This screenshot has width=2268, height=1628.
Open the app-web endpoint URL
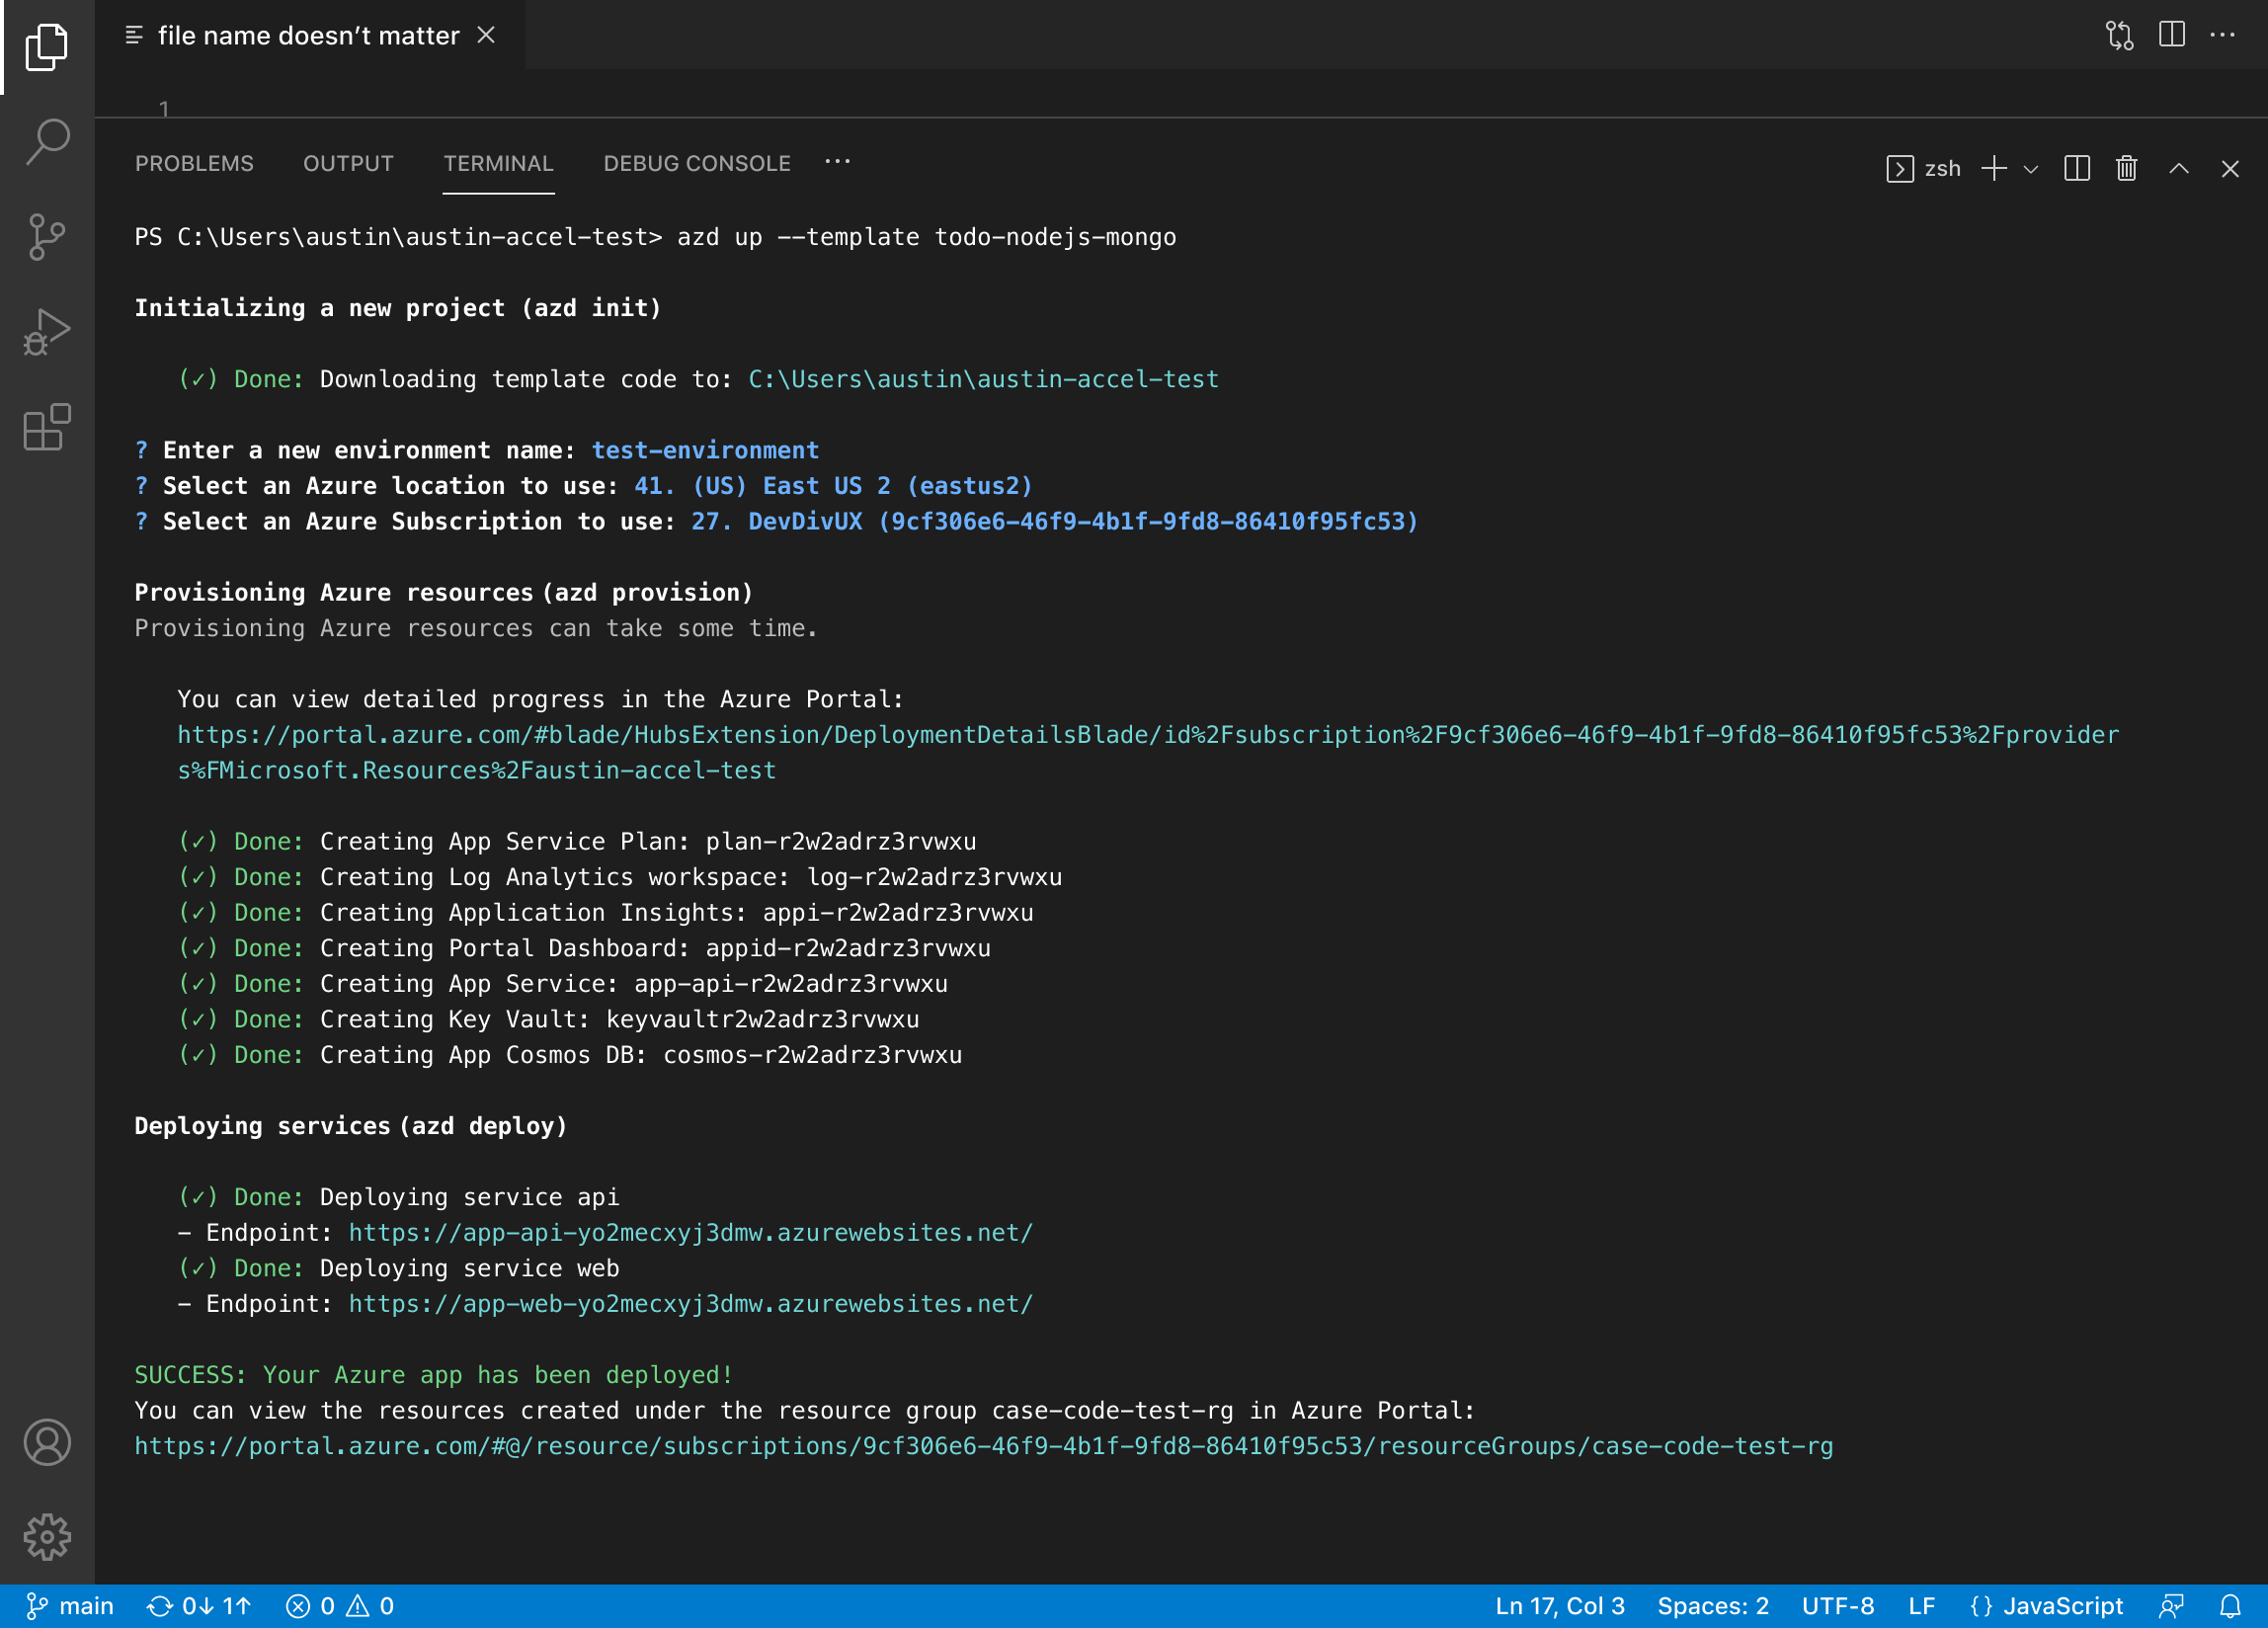[690, 1303]
